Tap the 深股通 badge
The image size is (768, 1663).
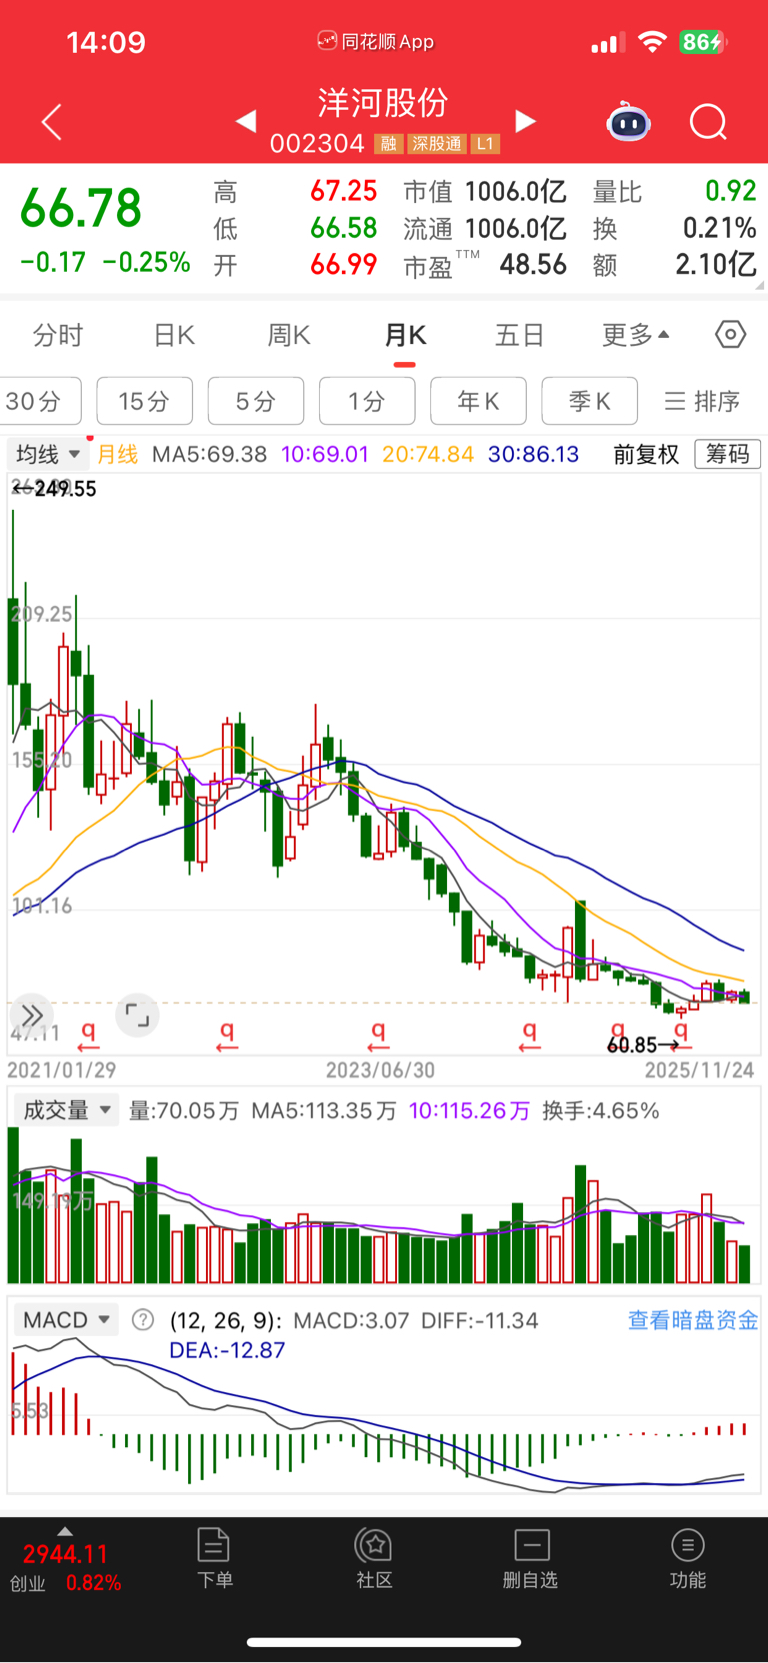click(x=437, y=144)
